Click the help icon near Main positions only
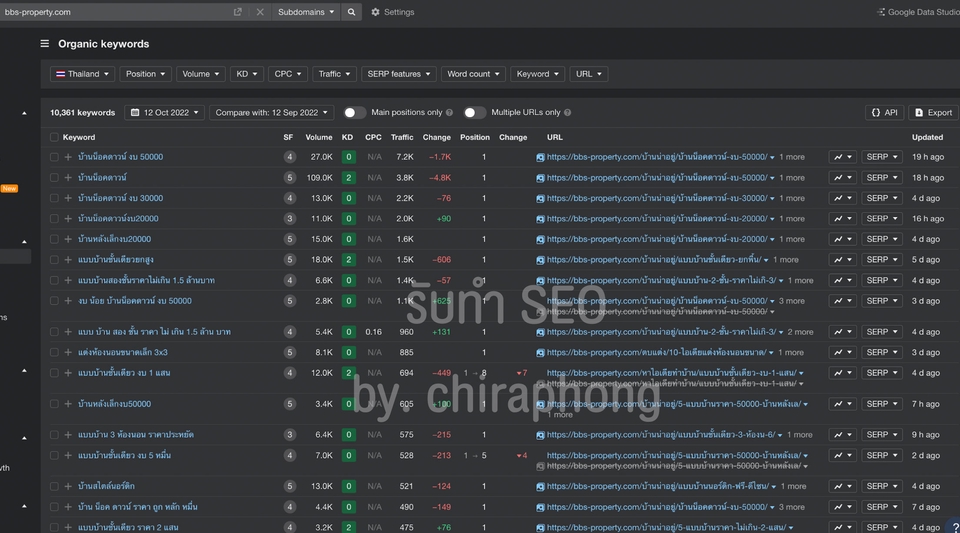The width and height of the screenshot is (960, 533). [x=449, y=113]
